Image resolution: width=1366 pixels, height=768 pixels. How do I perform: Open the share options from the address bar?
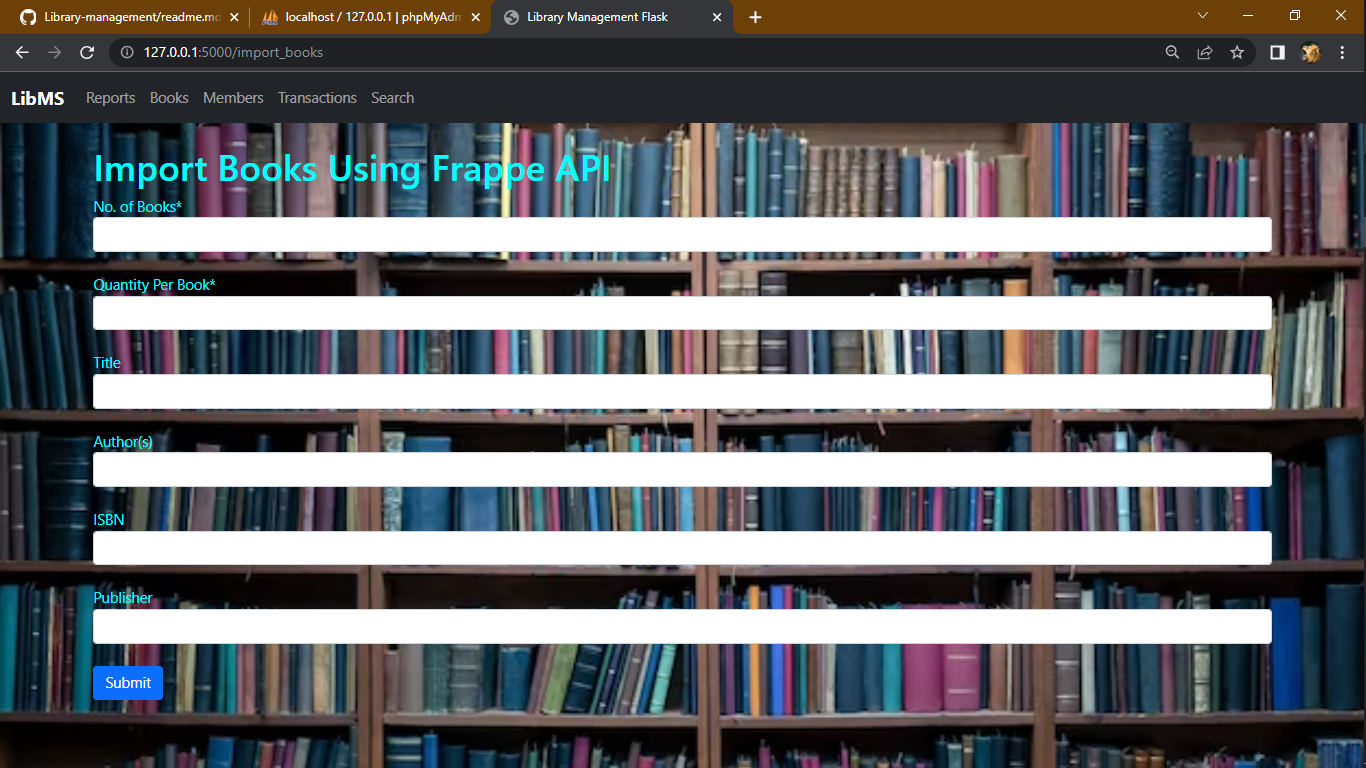(x=1204, y=52)
